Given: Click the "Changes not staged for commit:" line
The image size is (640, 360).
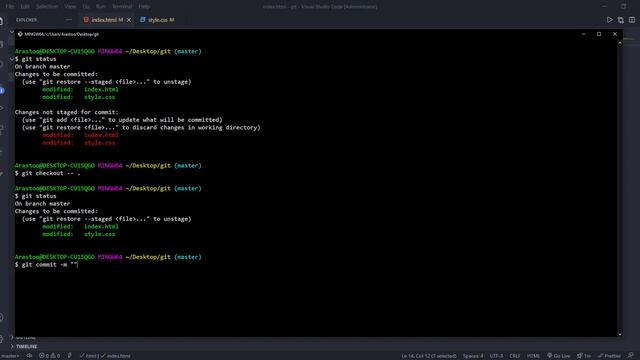Looking at the screenshot, I should click(x=67, y=112).
